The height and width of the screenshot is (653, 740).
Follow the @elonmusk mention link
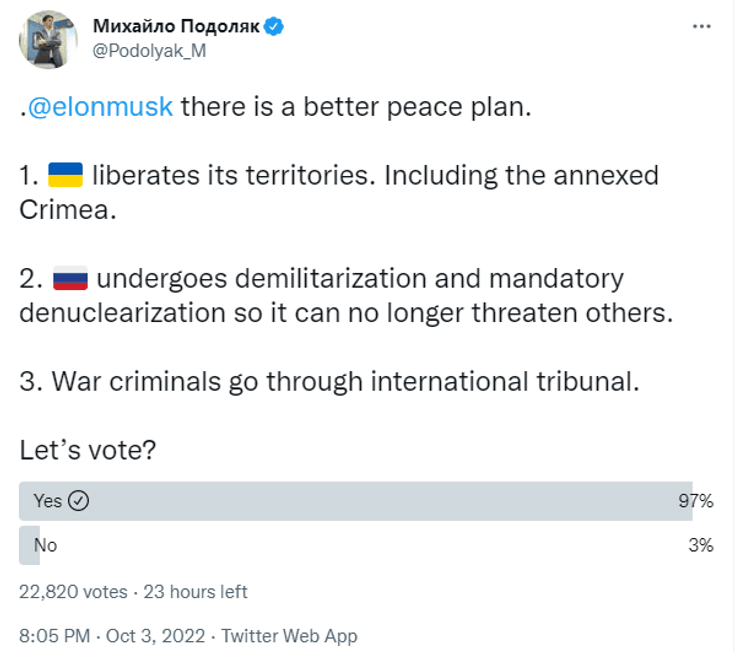(x=100, y=107)
